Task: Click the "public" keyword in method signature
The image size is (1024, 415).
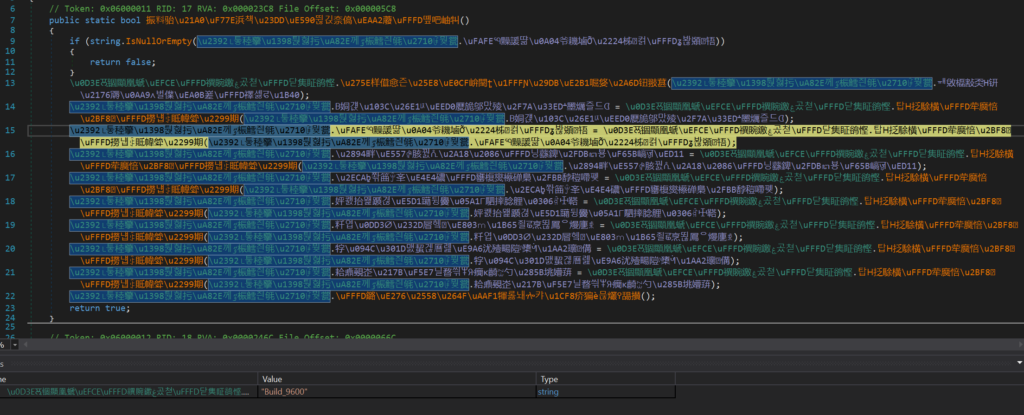Action: tap(63, 20)
